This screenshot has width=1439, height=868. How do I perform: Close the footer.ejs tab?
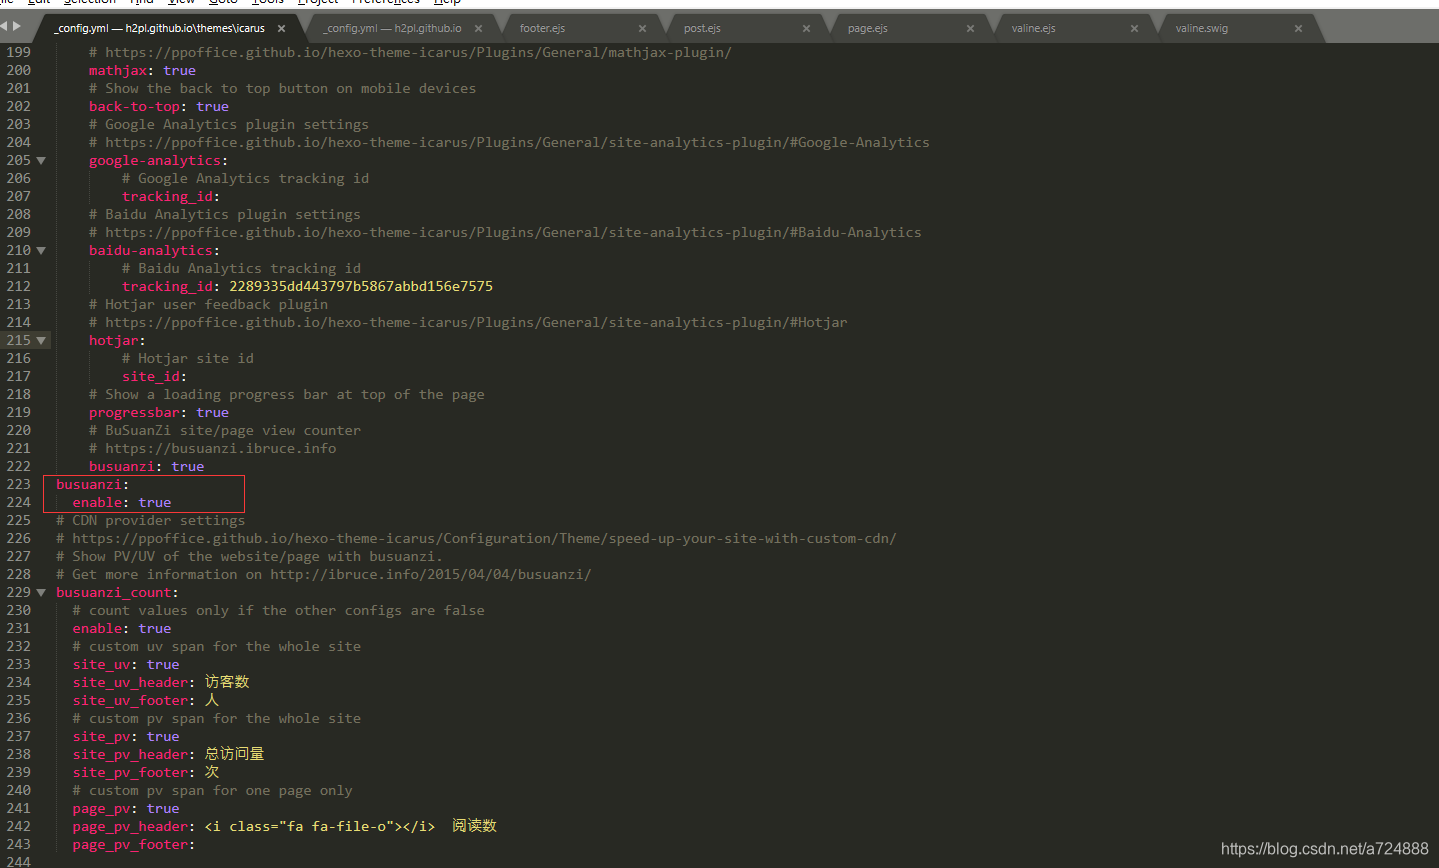click(642, 28)
